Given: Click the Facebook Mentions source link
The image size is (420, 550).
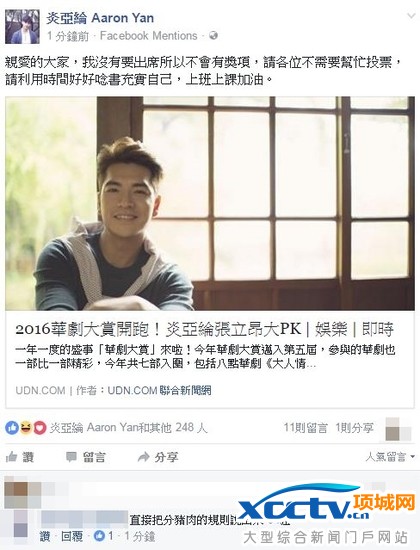Looking at the screenshot, I should click(x=148, y=36).
